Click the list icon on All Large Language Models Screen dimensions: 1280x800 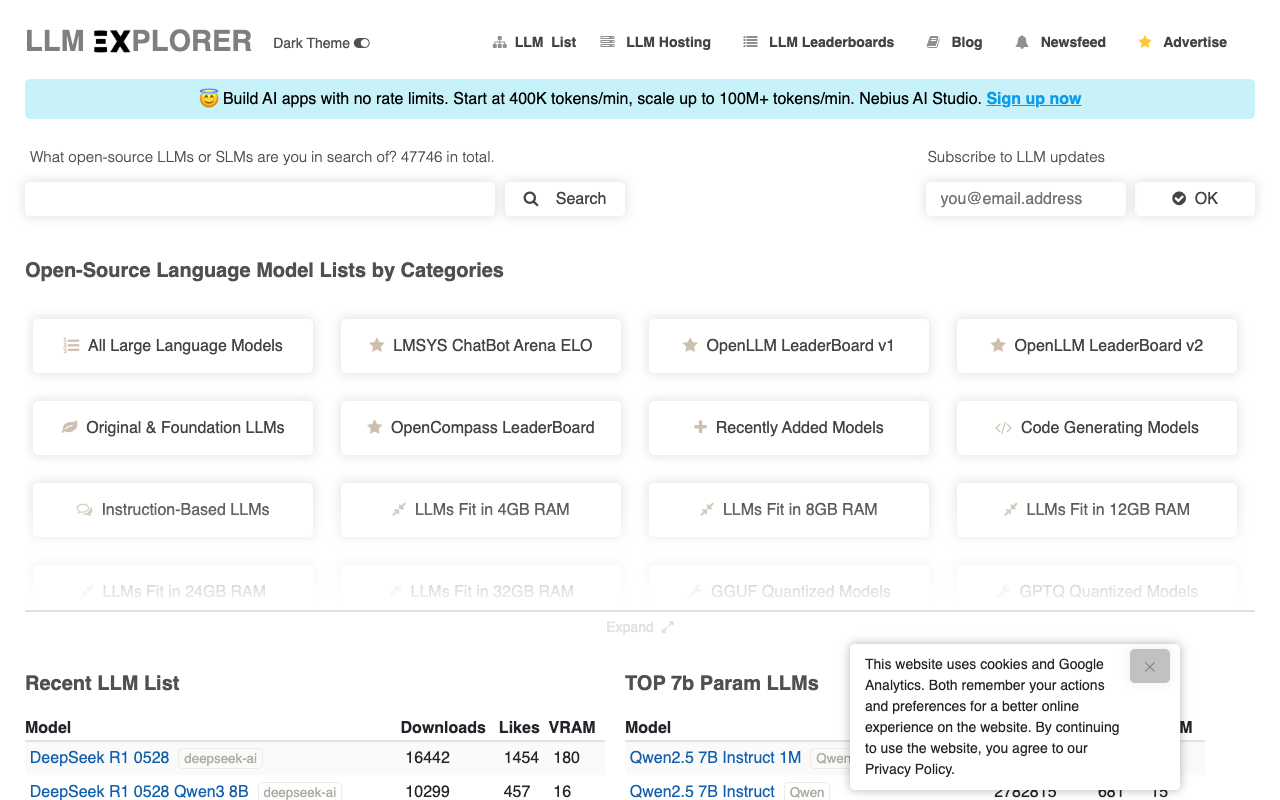point(71,346)
